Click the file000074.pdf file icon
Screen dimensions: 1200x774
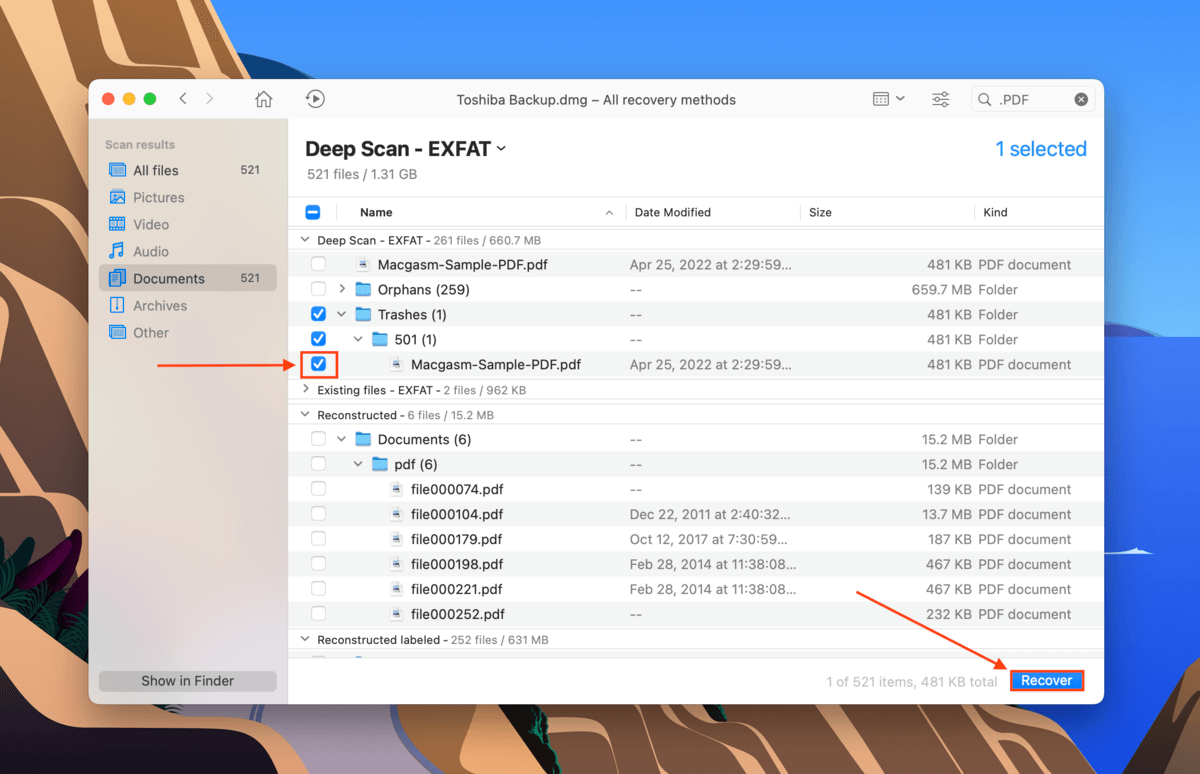pos(397,489)
